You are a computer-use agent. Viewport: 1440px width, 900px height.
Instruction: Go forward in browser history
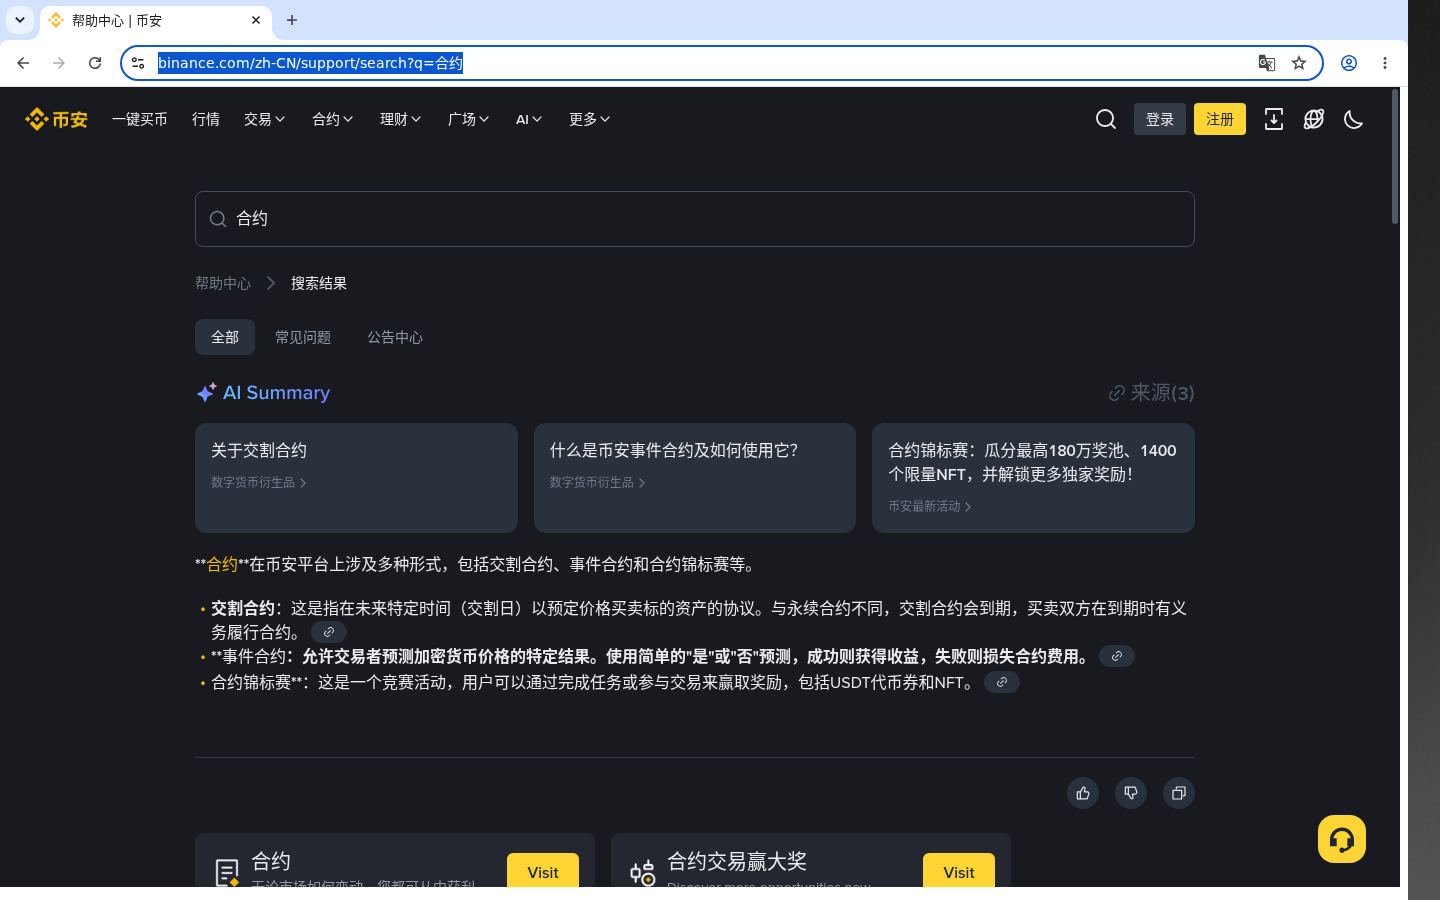point(59,63)
